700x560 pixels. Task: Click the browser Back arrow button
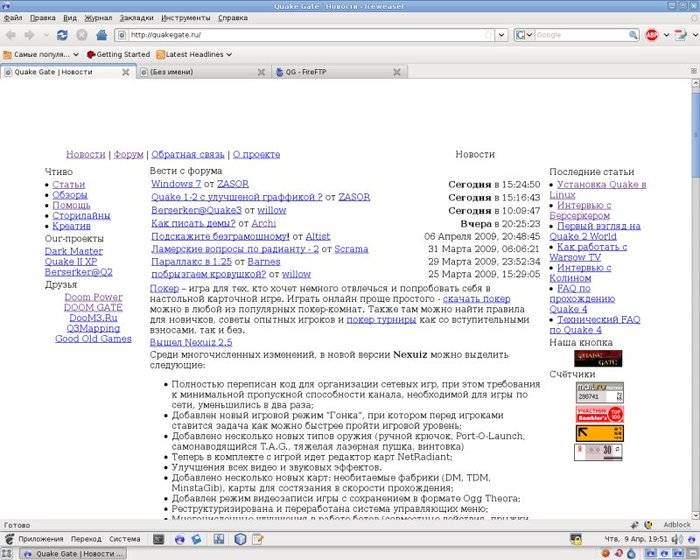11,35
